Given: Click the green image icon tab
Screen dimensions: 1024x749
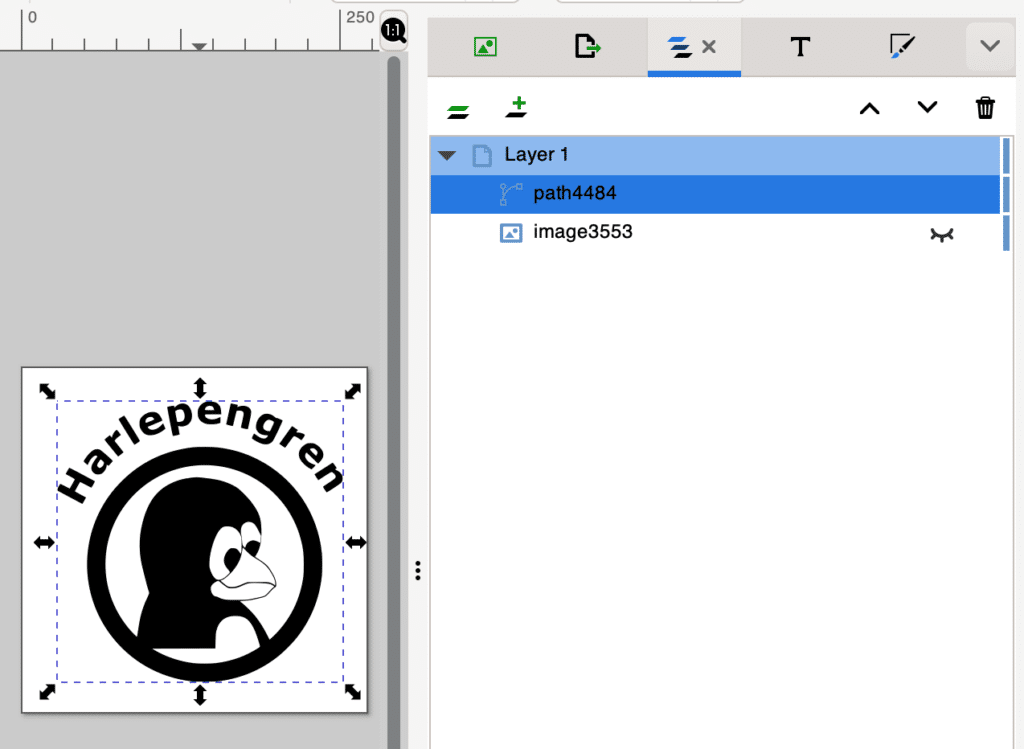Looking at the screenshot, I should (x=485, y=46).
